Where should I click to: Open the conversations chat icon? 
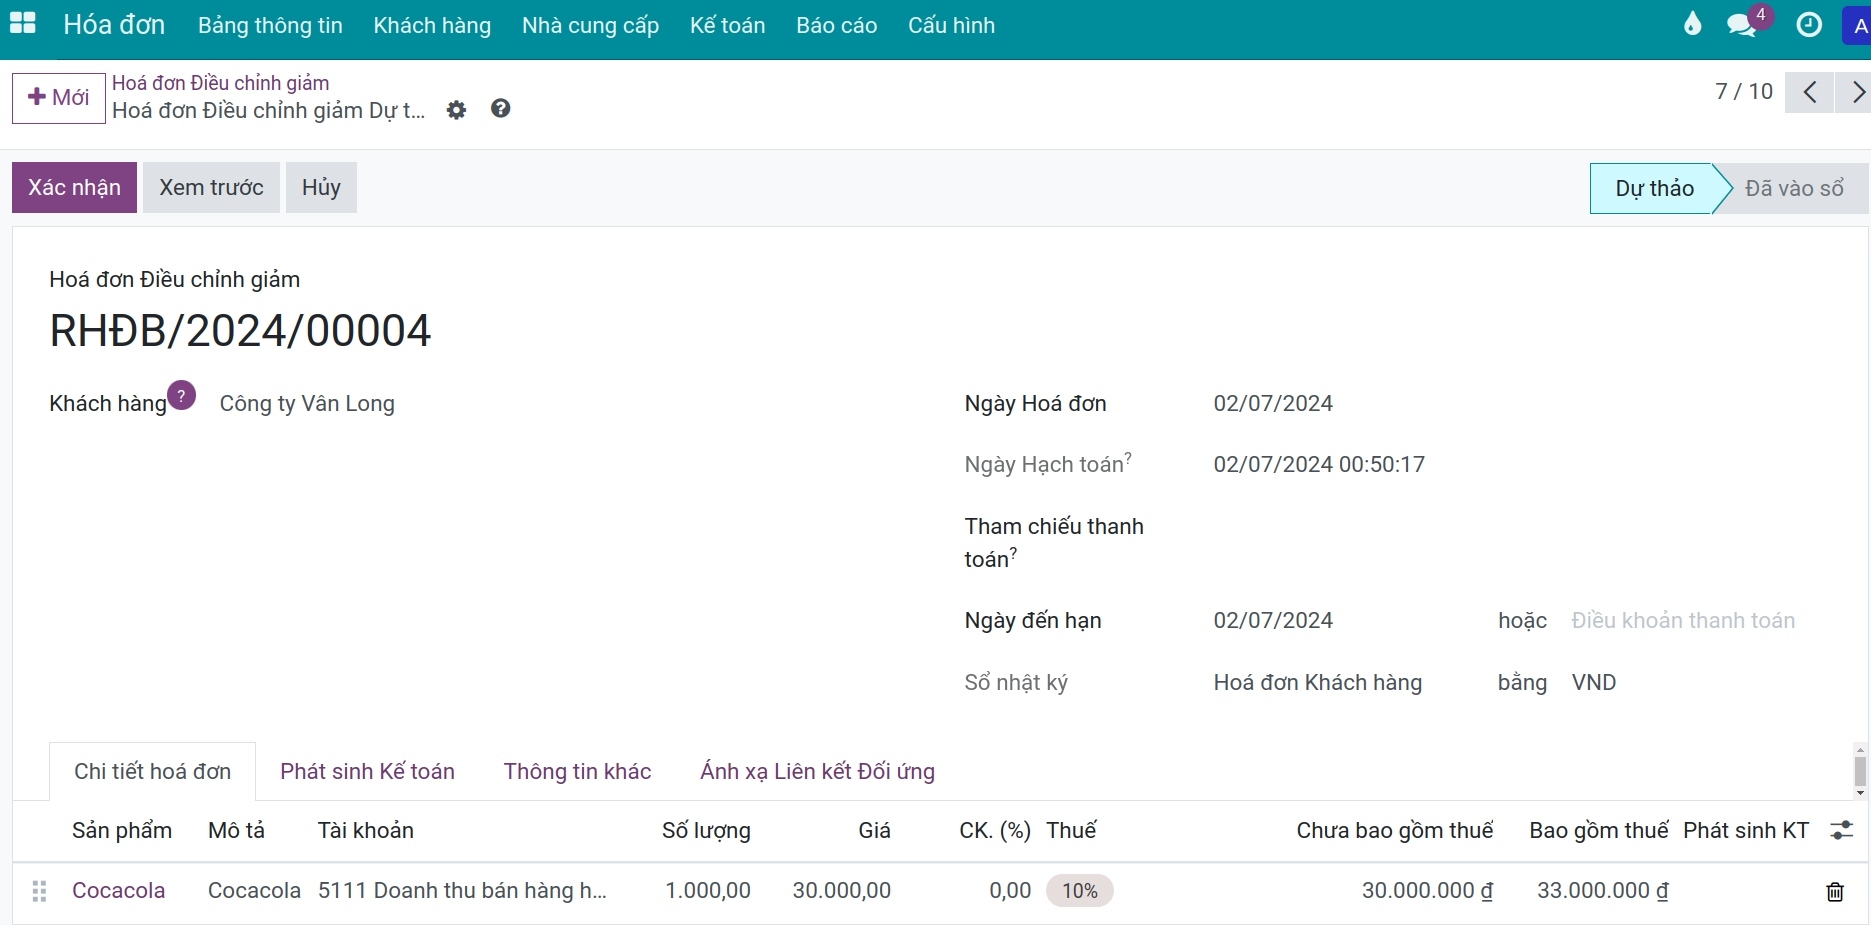coord(1742,26)
